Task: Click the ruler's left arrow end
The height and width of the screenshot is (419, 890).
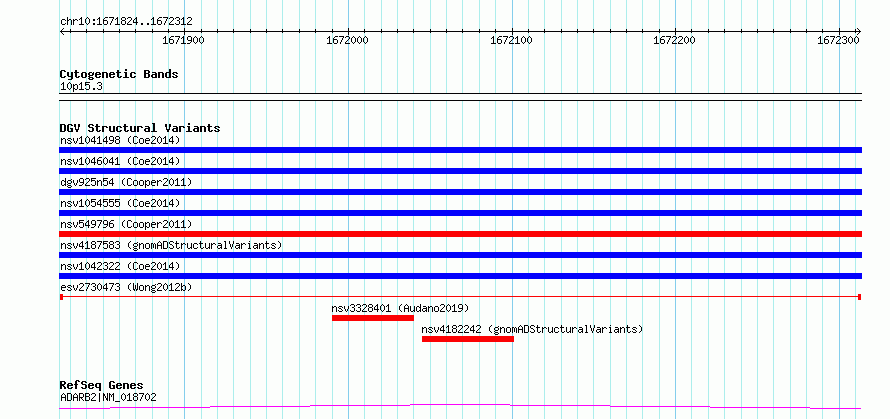Action: [x=62, y=31]
